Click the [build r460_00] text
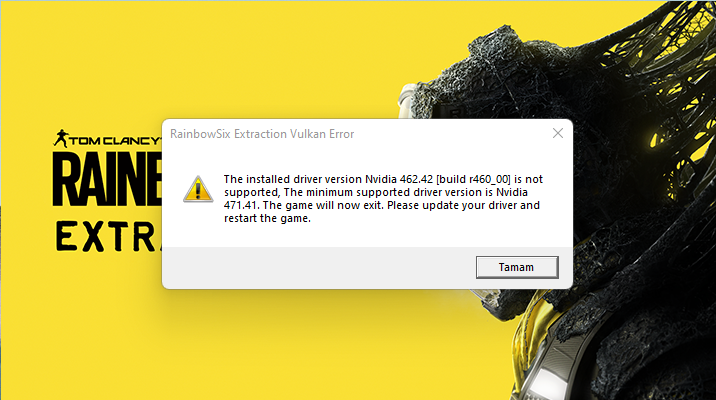The width and height of the screenshot is (716, 400). point(474,179)
